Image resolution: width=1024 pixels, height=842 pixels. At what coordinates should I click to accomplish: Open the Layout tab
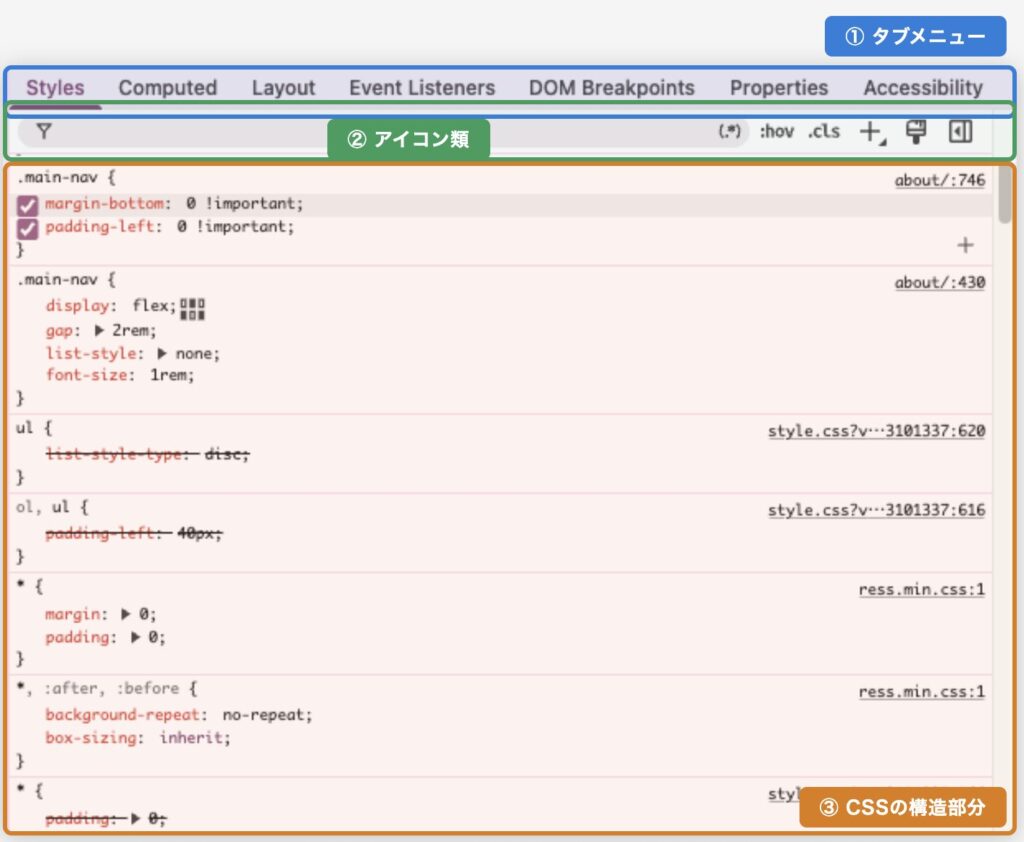(283, 88)
